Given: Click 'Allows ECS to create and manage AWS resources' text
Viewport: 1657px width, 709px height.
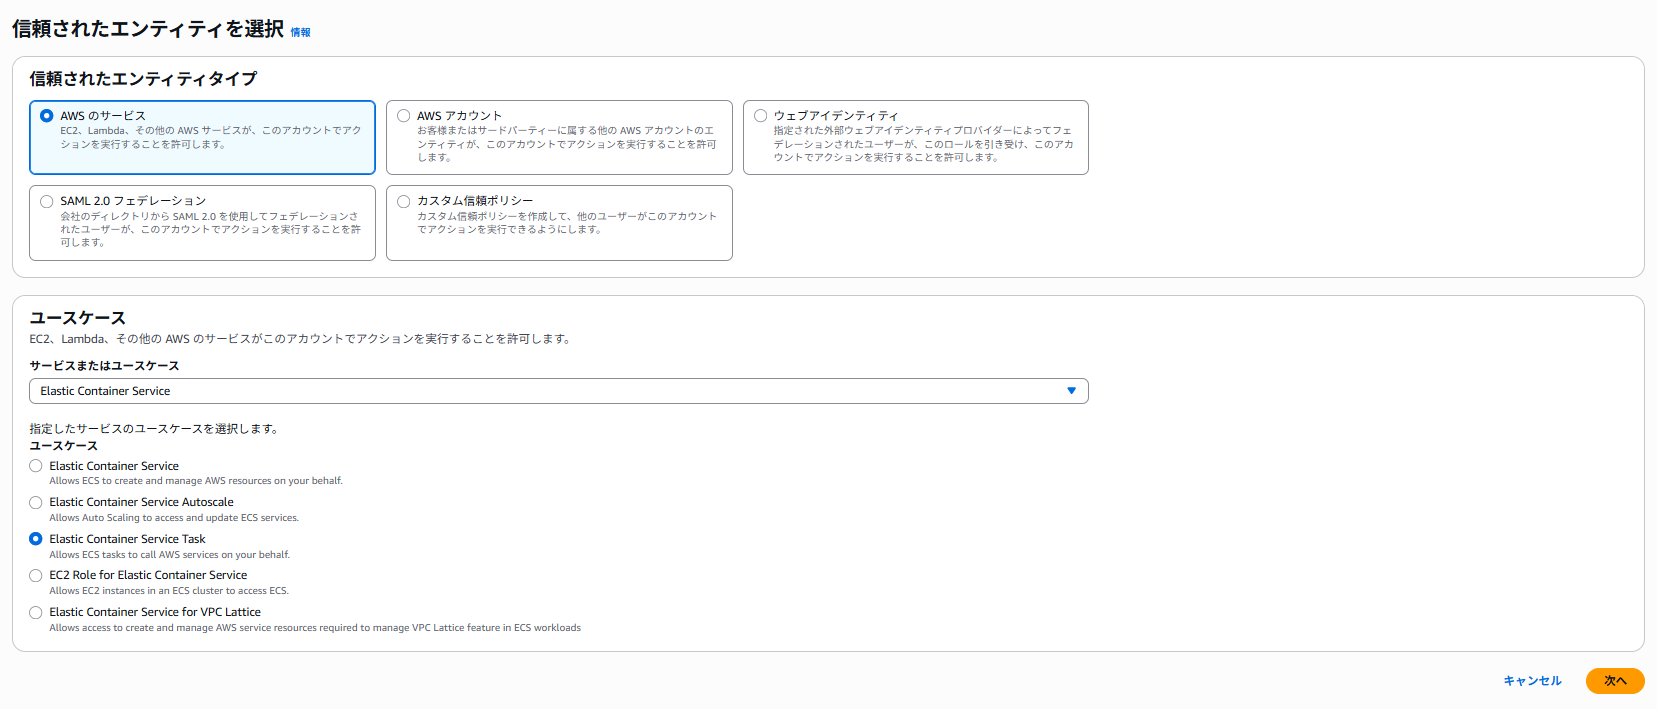Looking at the screenshot, I should [196, 481].
